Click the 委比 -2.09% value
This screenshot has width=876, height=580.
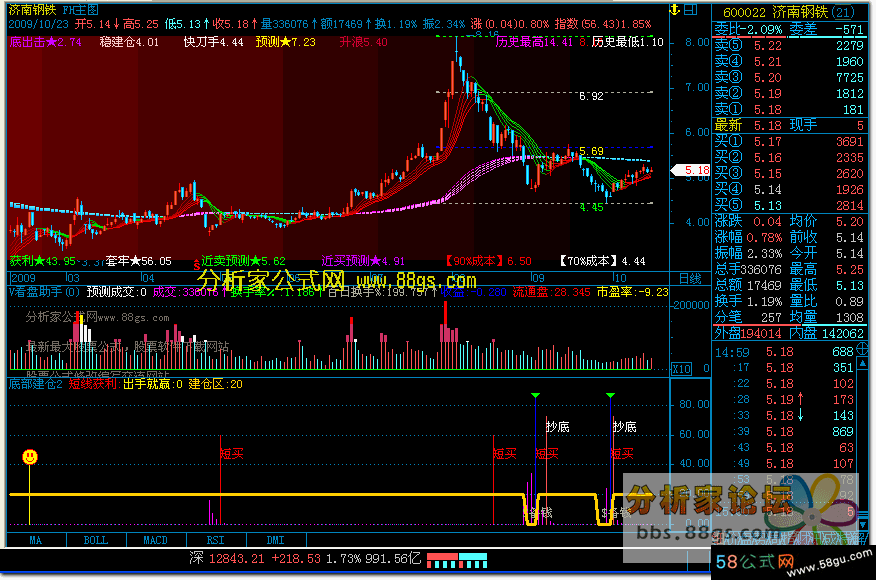(749, 29)
